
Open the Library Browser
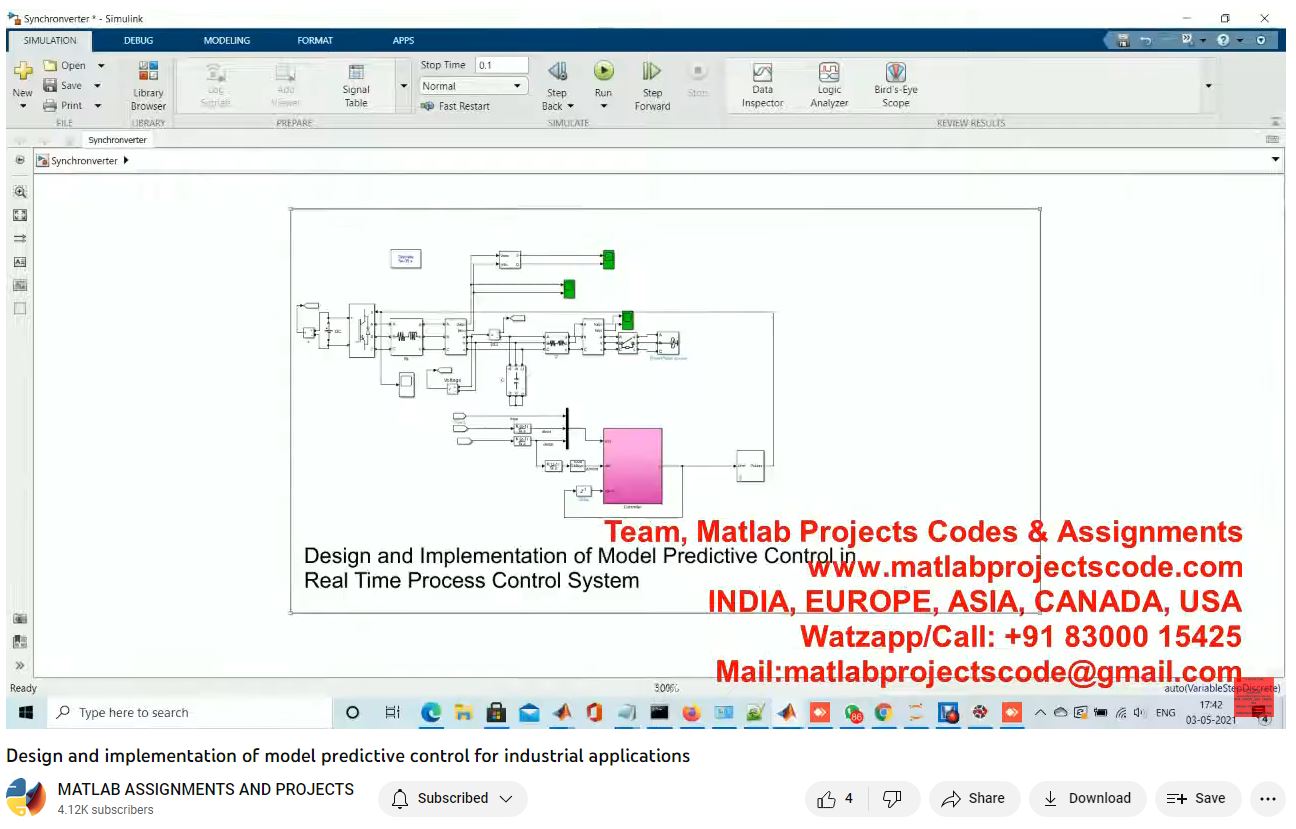pos(148,86)
